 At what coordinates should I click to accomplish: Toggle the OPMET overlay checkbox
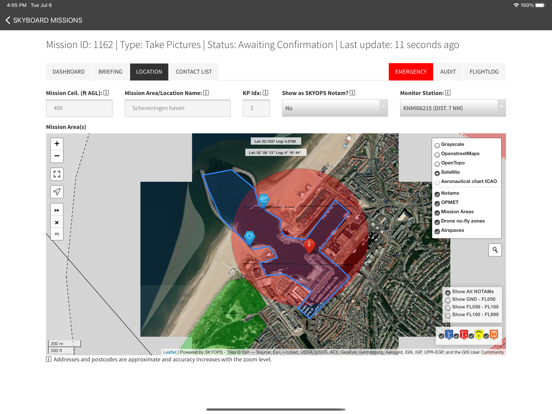pos(437,203)
